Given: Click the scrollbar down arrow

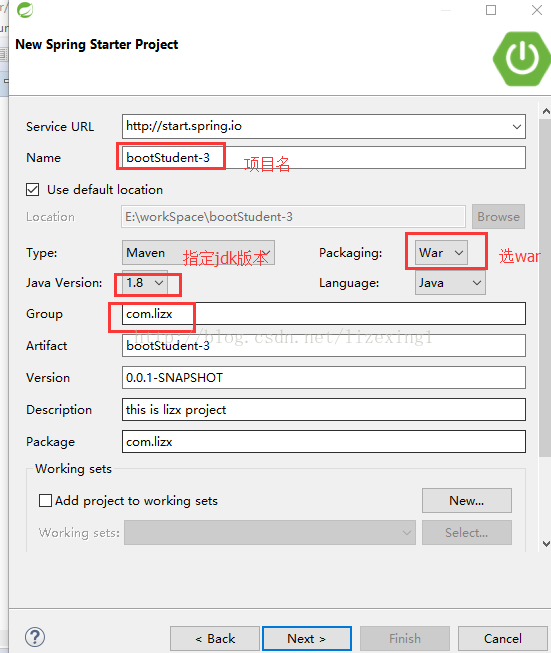Looking at the screenshot, I should coord(546,543).
